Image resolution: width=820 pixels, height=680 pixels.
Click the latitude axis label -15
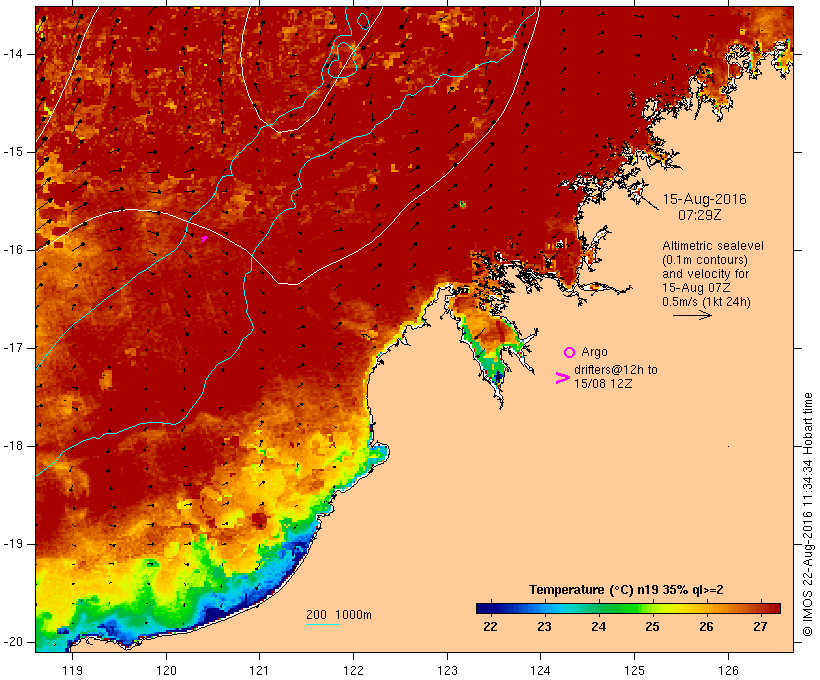coord(13,152)
